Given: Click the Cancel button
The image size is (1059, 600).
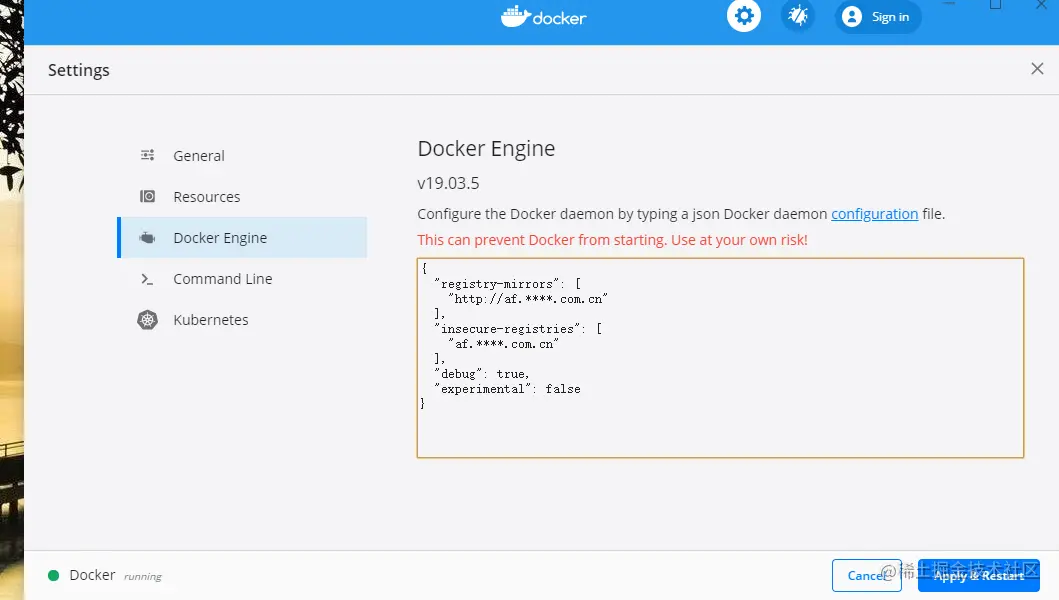Looking at the screenshot, I should point(867,576).
